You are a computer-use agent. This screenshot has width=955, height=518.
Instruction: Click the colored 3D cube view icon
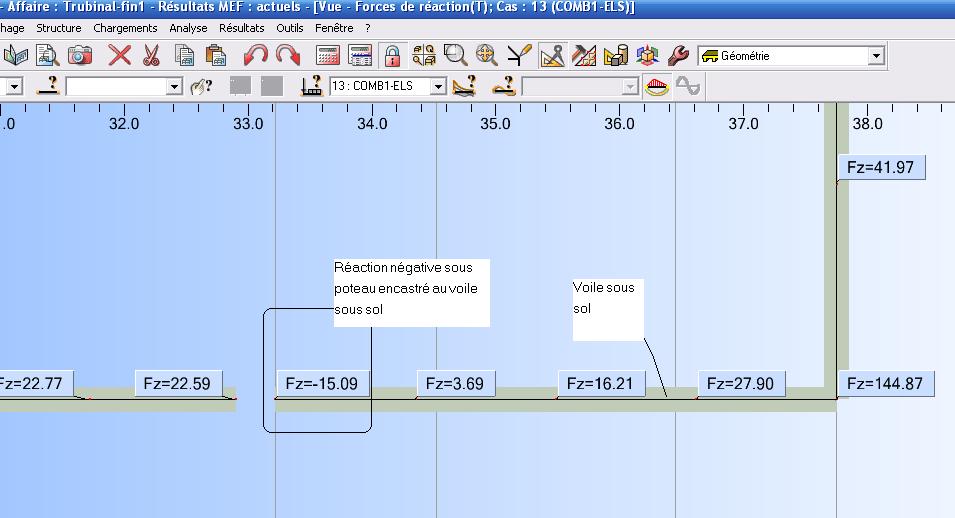click(x=647, y=55)
